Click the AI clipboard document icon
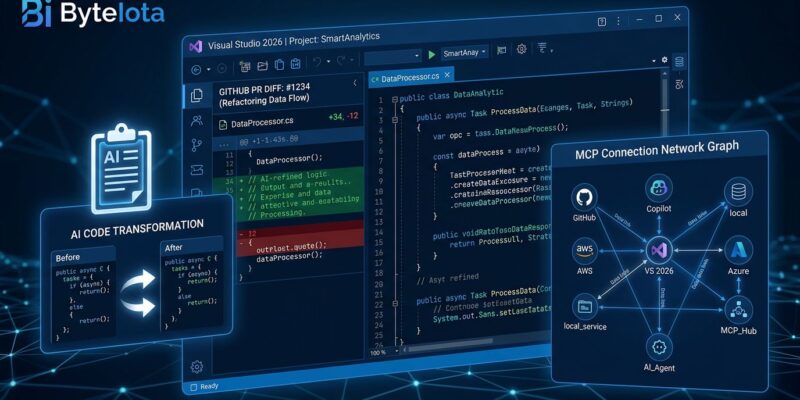 tap(121, 168)
